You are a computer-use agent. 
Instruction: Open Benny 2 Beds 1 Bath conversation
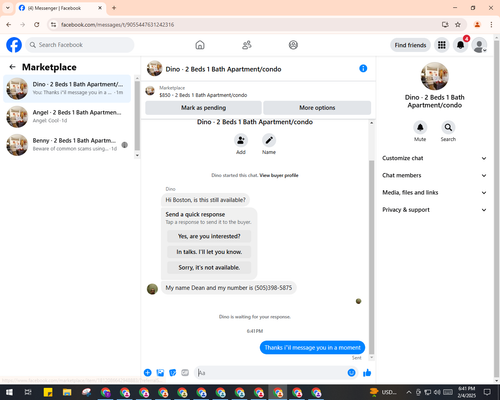pos(67,145)
